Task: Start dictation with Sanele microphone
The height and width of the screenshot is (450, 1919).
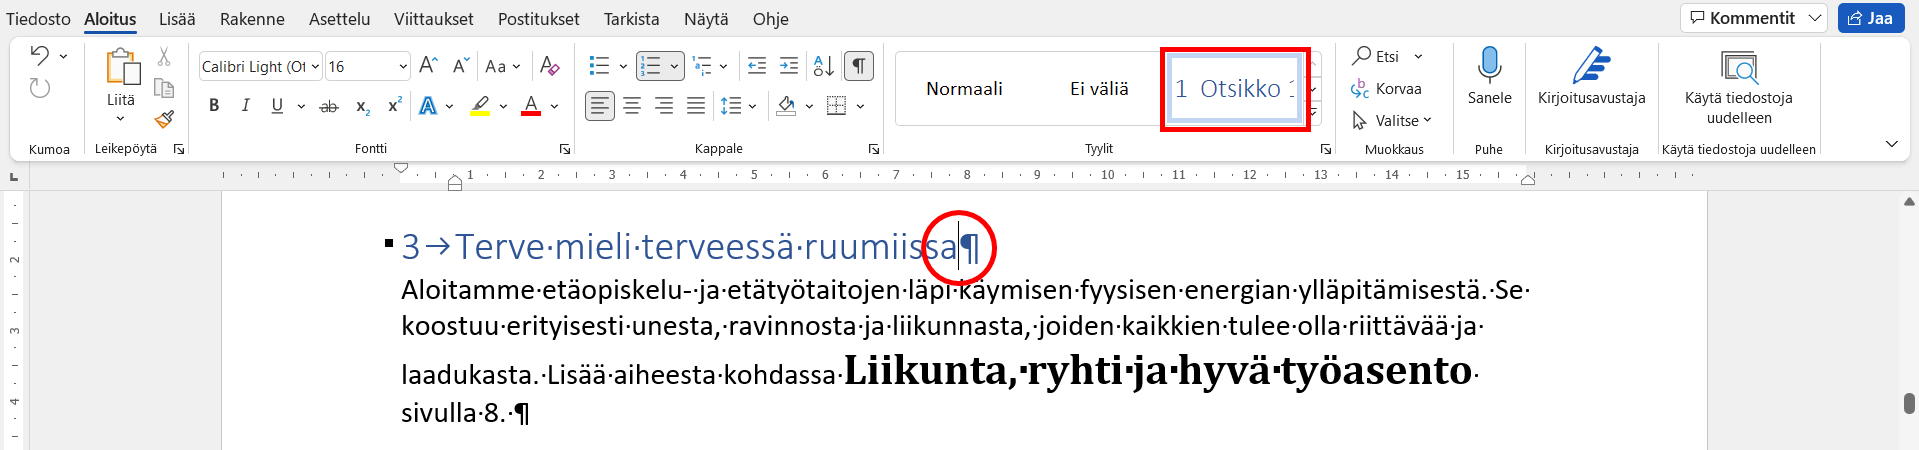Action: tap(1489, 76)
